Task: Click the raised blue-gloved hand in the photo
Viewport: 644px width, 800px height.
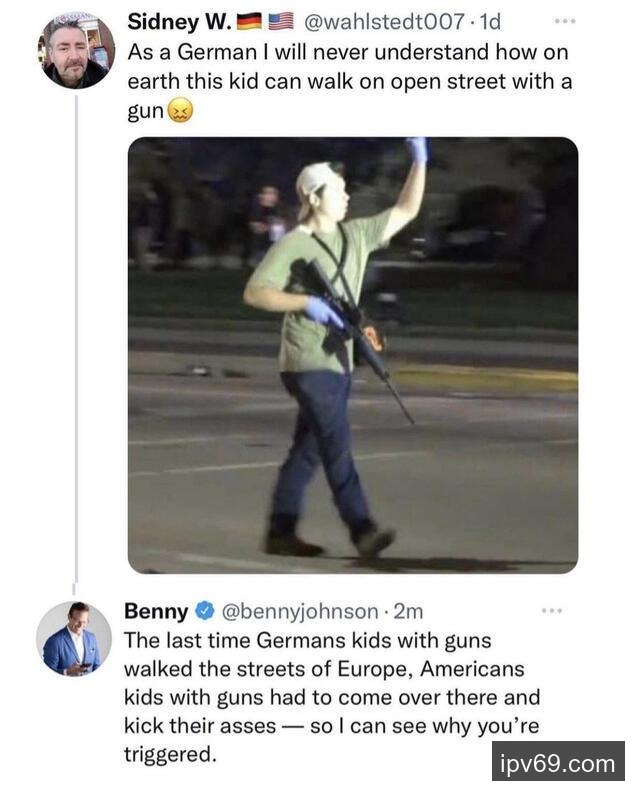Action: [417, 150]
